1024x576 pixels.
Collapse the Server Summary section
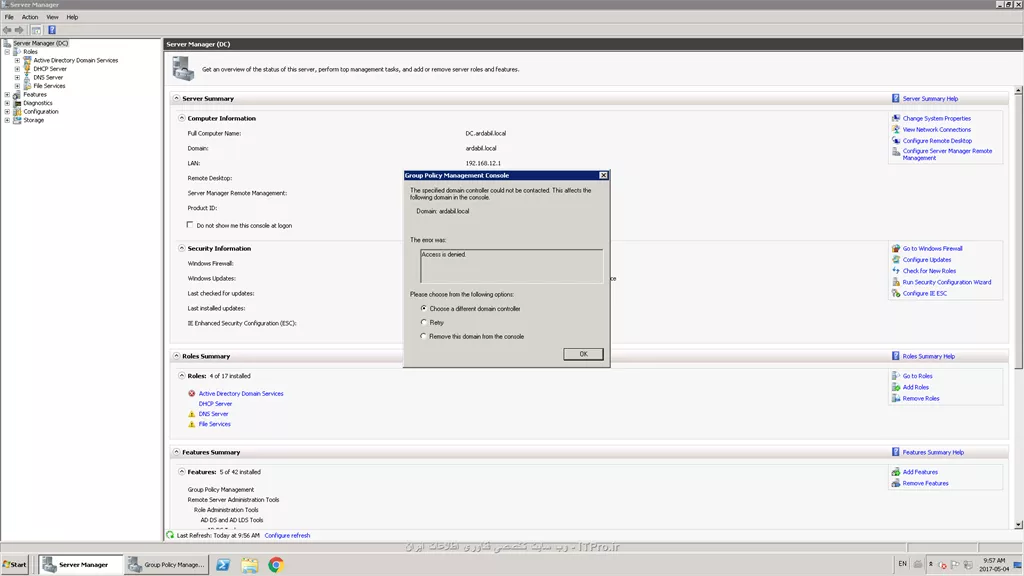point(176,98)
